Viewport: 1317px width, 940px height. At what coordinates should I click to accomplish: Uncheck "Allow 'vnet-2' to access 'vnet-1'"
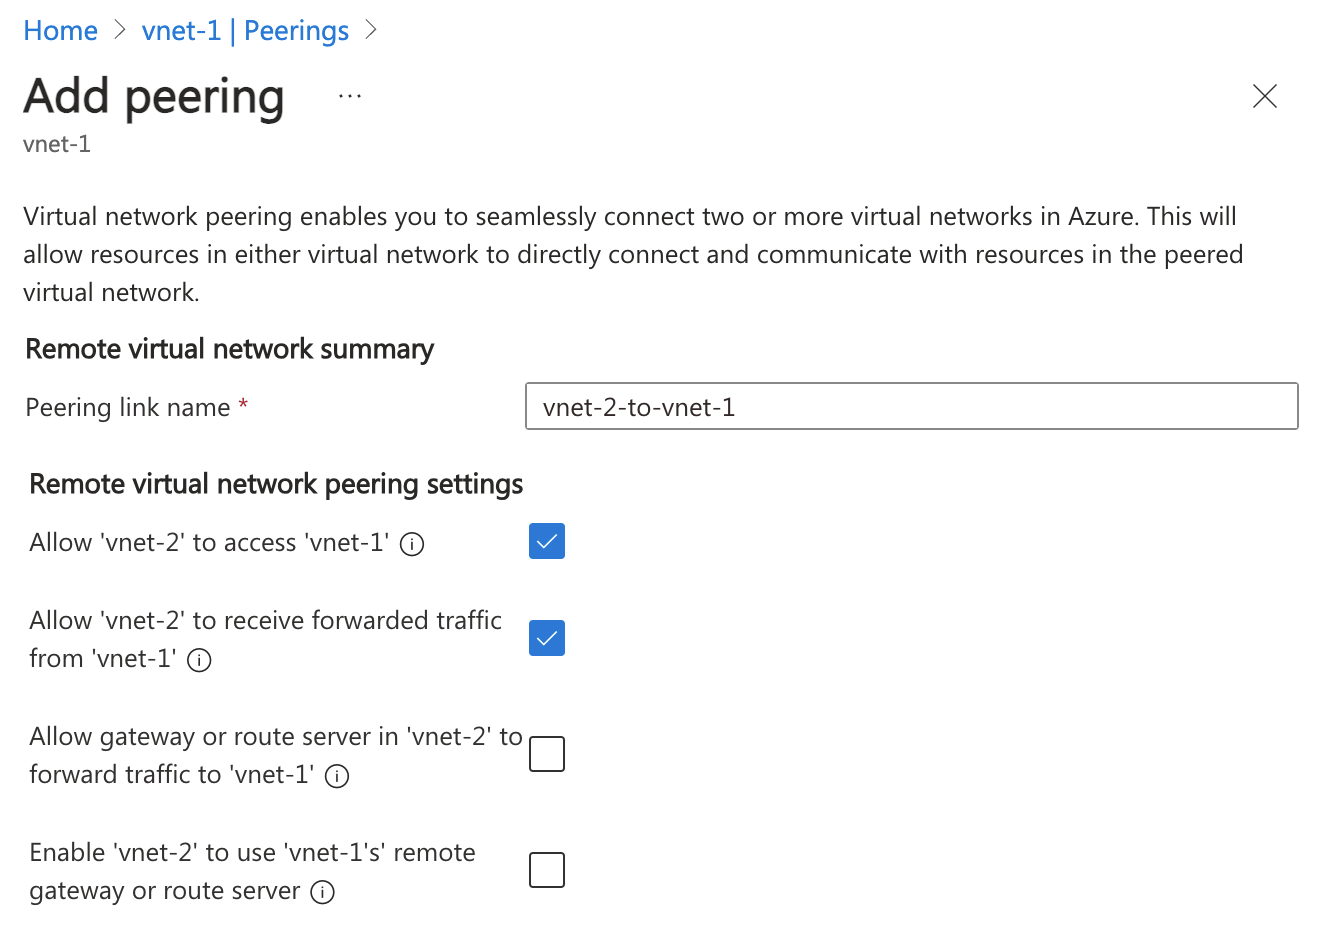[x=546, y=541]
